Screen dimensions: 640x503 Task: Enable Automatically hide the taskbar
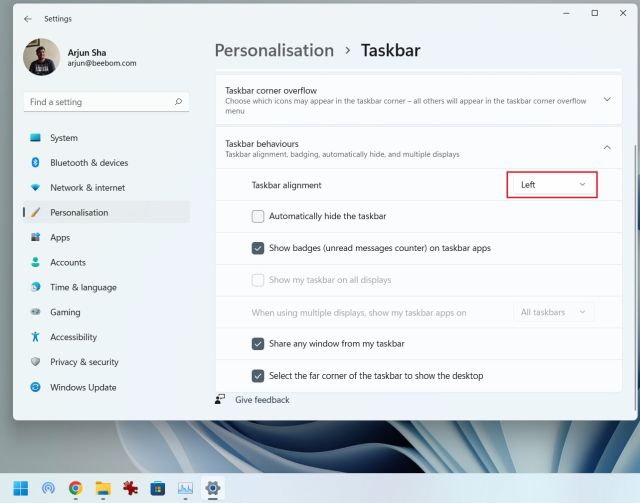pyautogui.click(x=258, y=216)
